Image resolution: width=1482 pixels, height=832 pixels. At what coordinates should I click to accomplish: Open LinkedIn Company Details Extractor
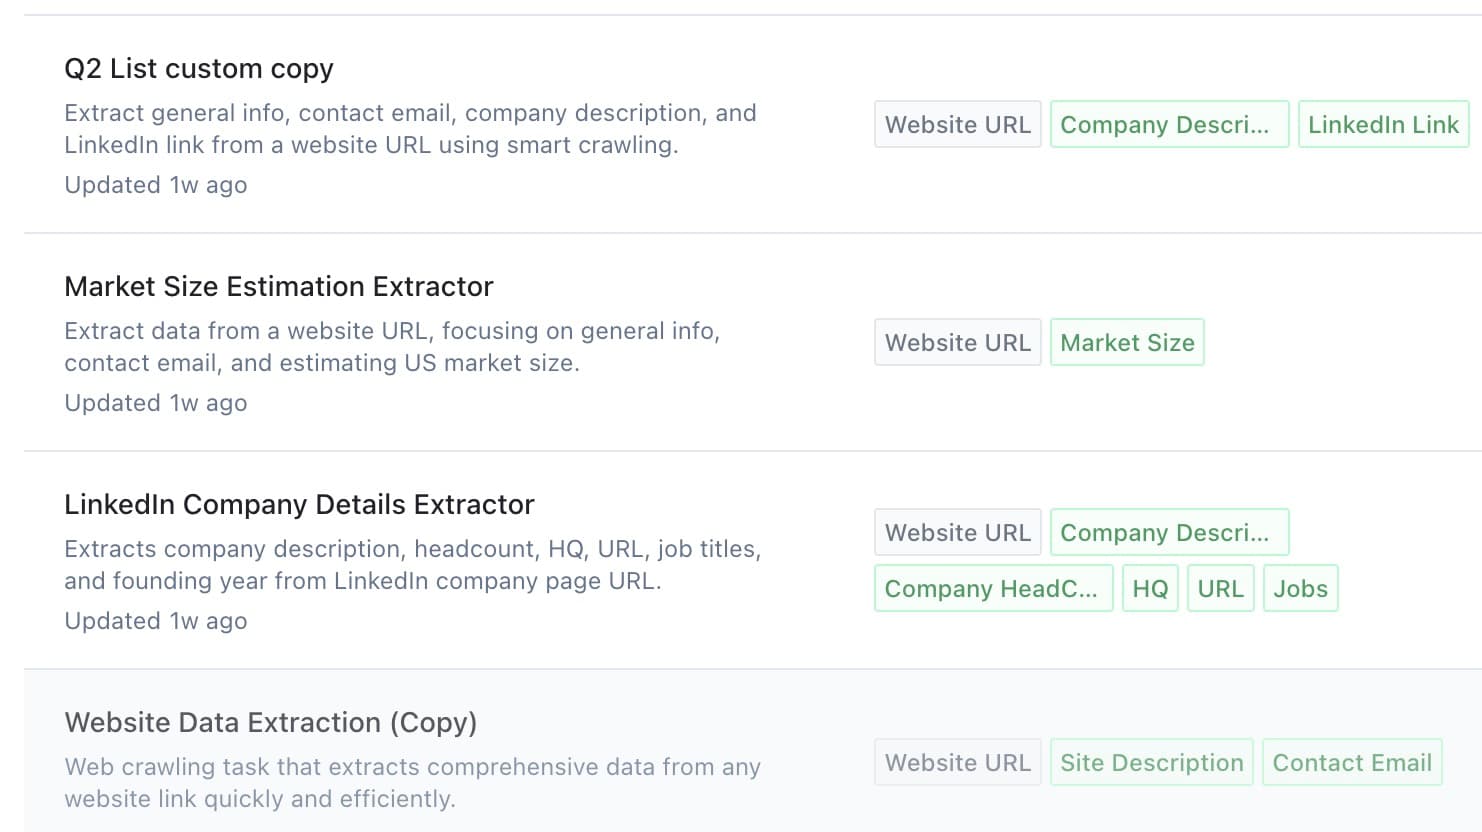click(x=299, y=504)
